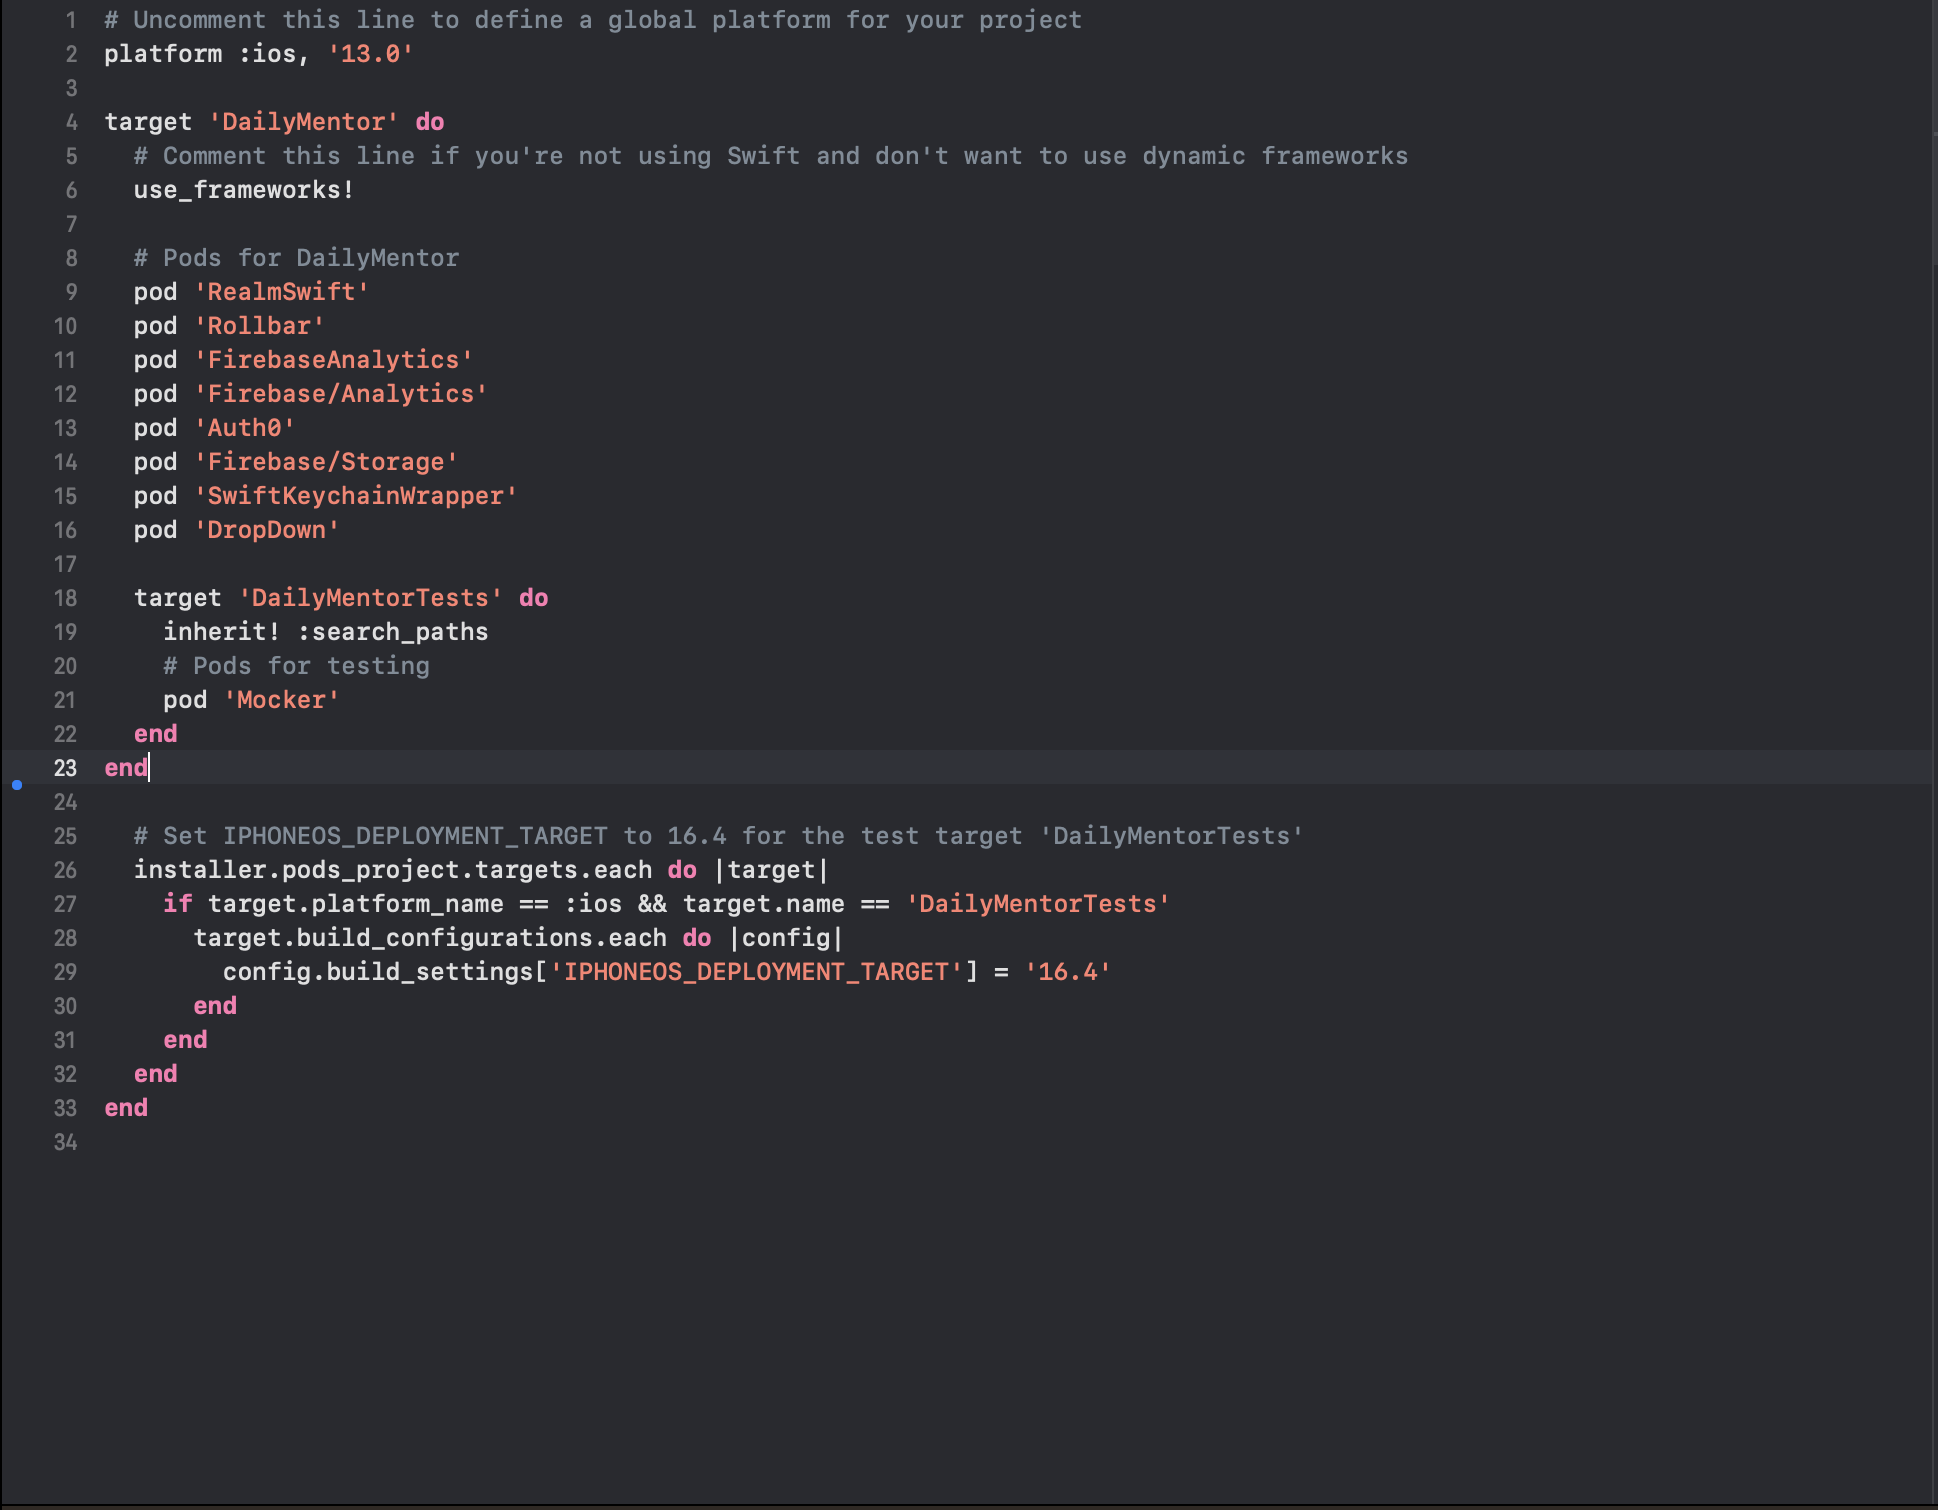Click the '13.0' platform version string
This screenshot has width=1938, height=1510.
coord(370,54)
